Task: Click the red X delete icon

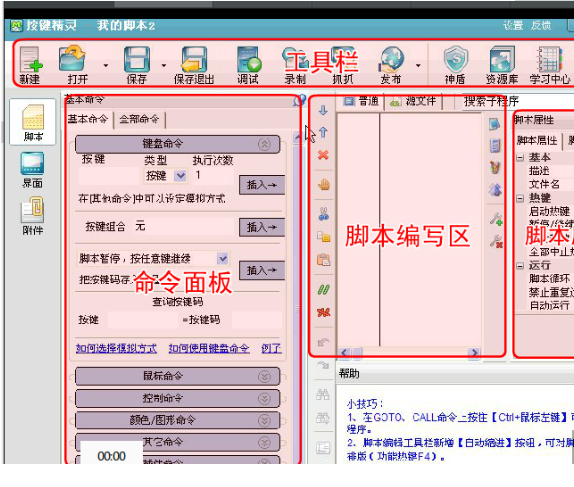Action: tap(323, 155)
